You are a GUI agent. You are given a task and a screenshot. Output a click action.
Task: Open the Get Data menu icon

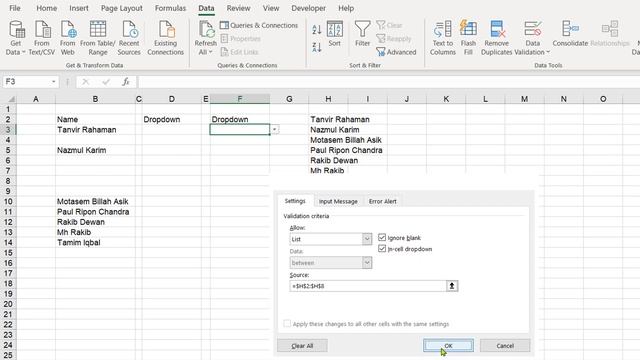[16, 30]
